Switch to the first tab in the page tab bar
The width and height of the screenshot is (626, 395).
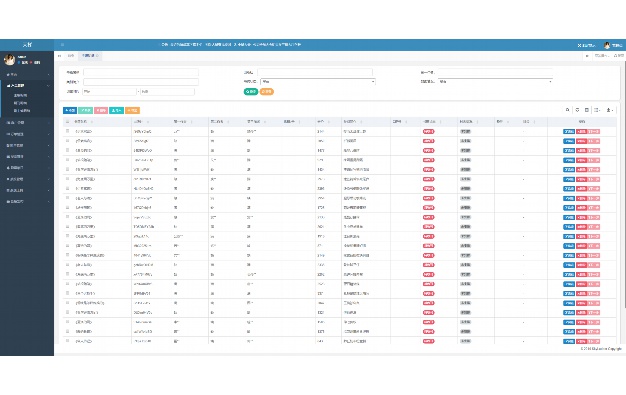pyautogui.click(x=71, y=56)
